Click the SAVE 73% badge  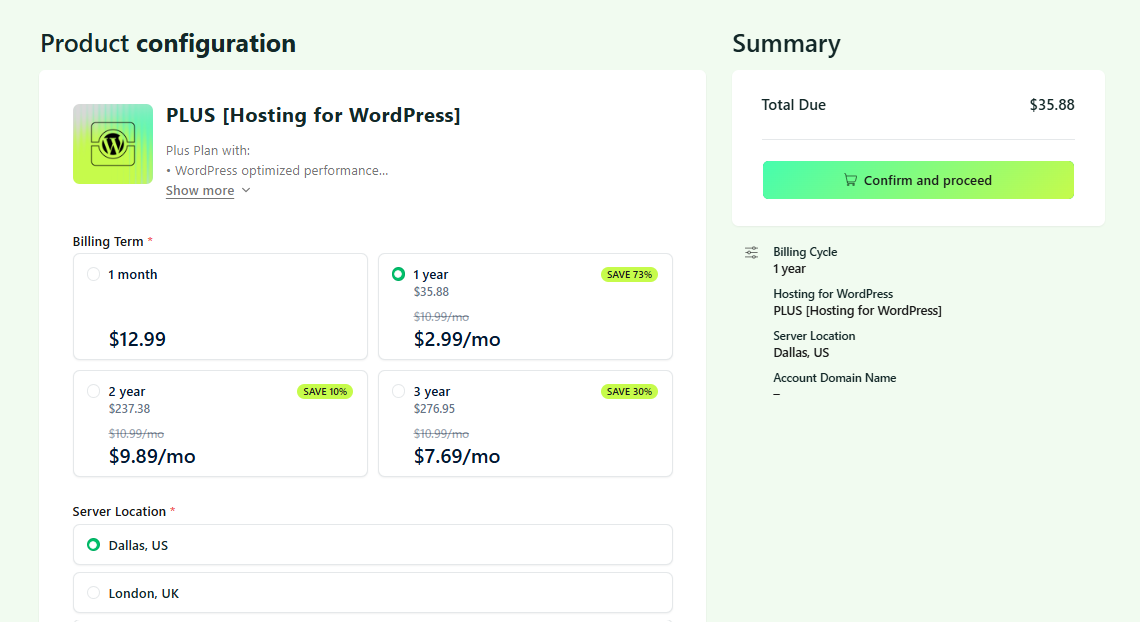[629, 275]
